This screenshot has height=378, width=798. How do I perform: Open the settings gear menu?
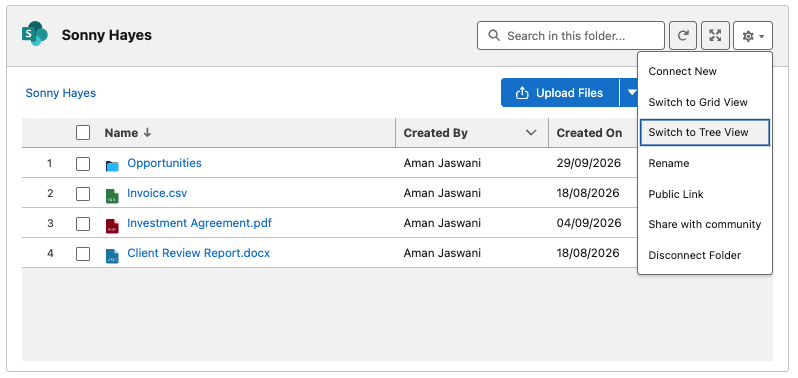[x=753, y=36]
